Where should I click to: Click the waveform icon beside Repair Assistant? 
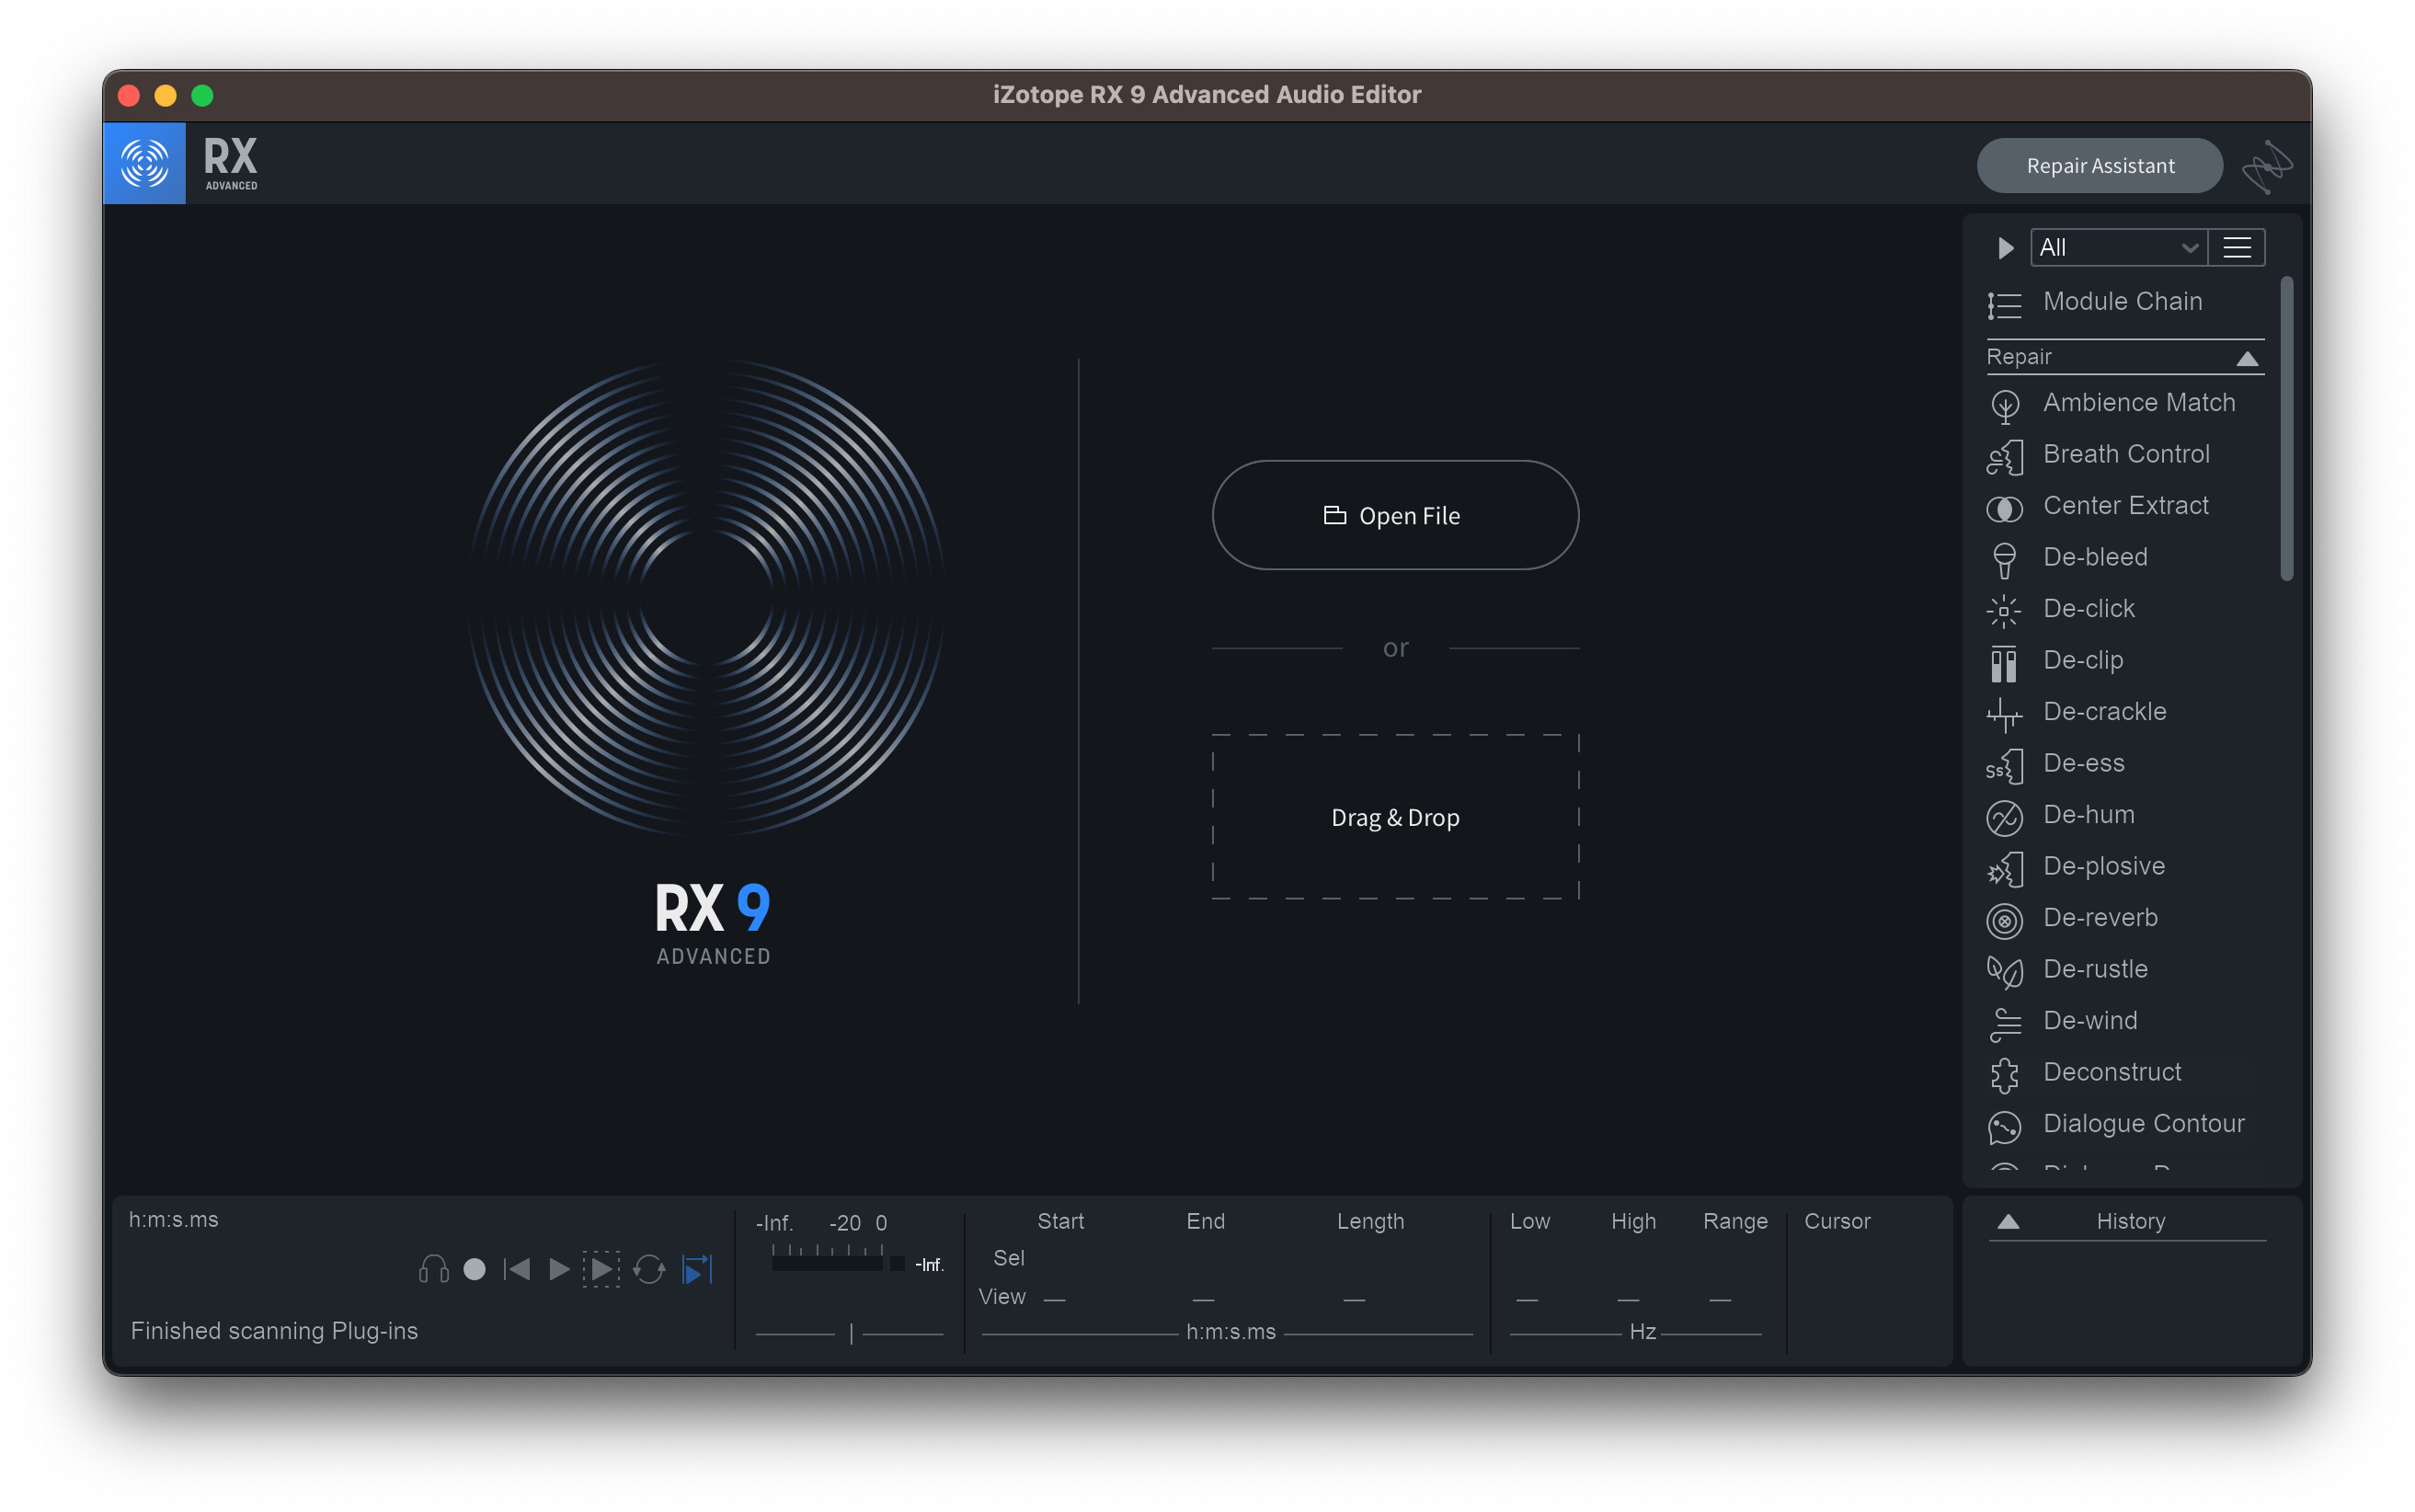pos(2267,166)
